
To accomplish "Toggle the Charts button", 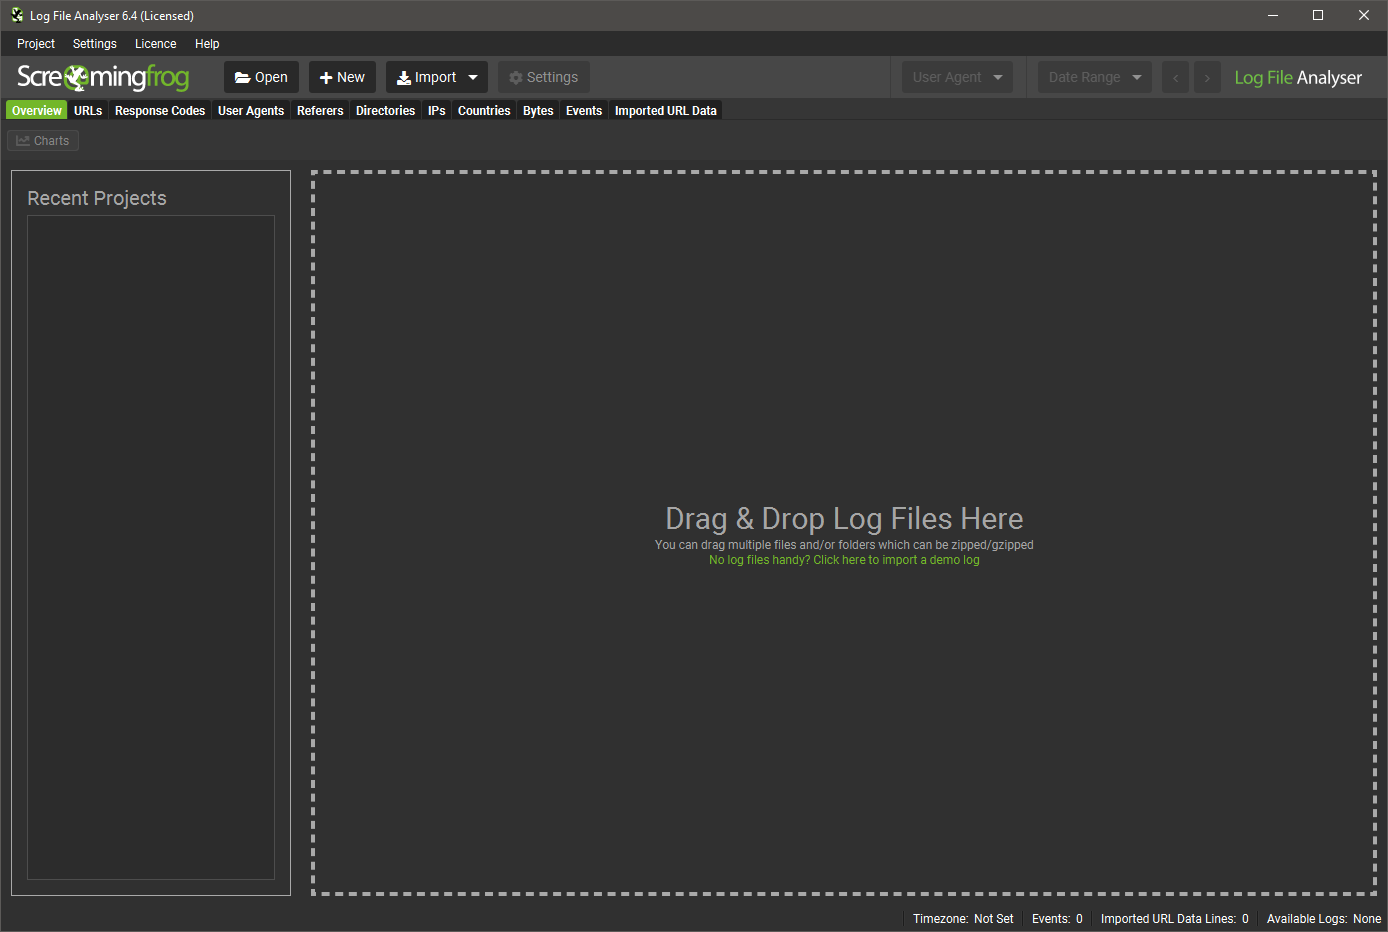I will (43, 141).
